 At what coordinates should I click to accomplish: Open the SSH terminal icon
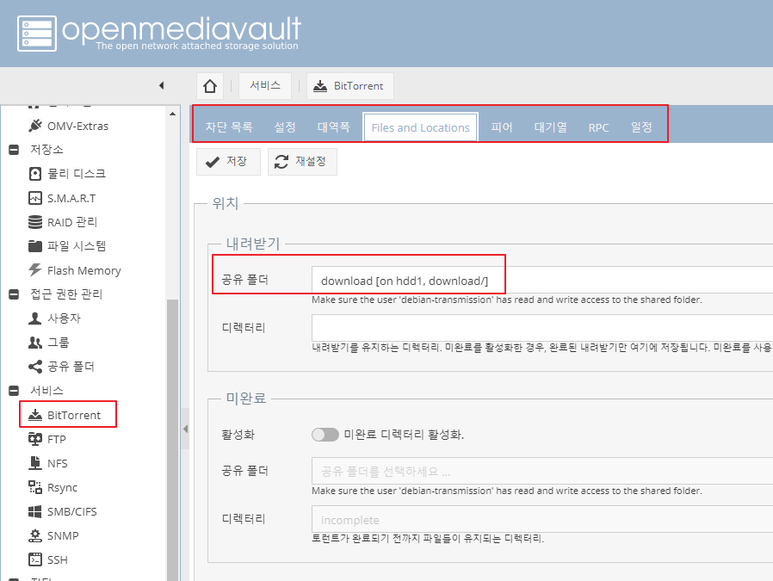(35, 560)
